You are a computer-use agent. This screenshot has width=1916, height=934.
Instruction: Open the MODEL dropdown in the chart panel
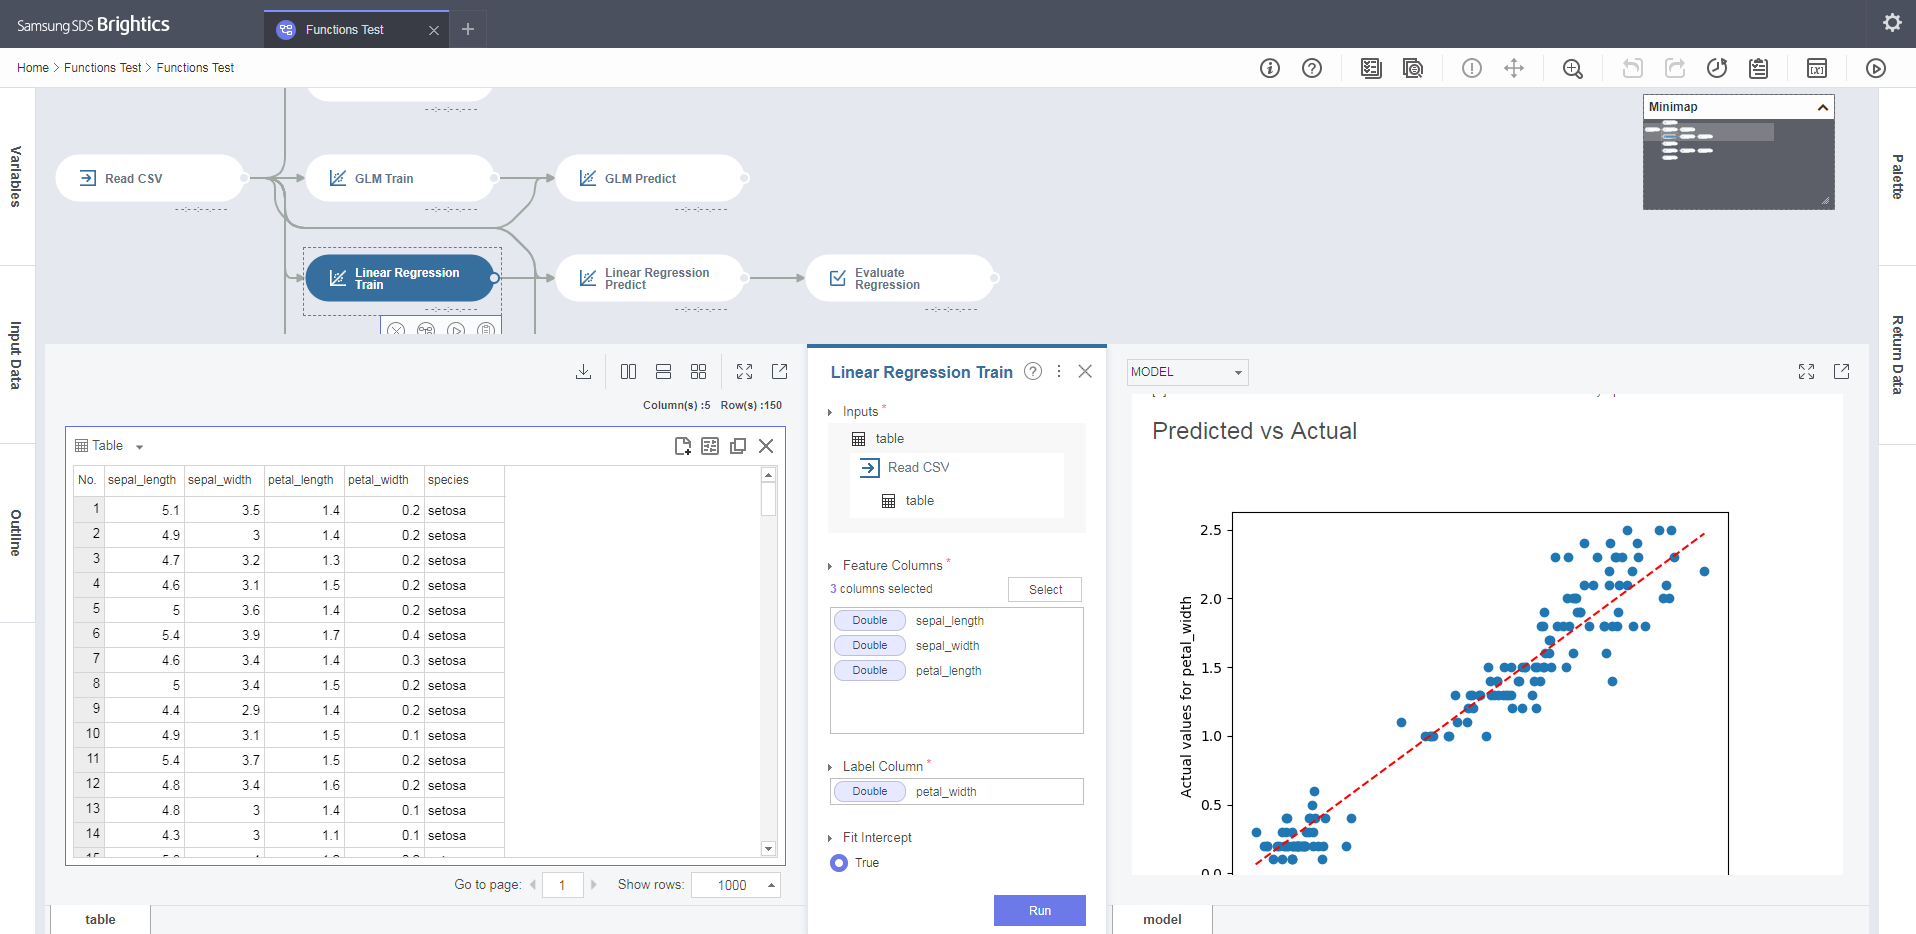[1186, 371]
